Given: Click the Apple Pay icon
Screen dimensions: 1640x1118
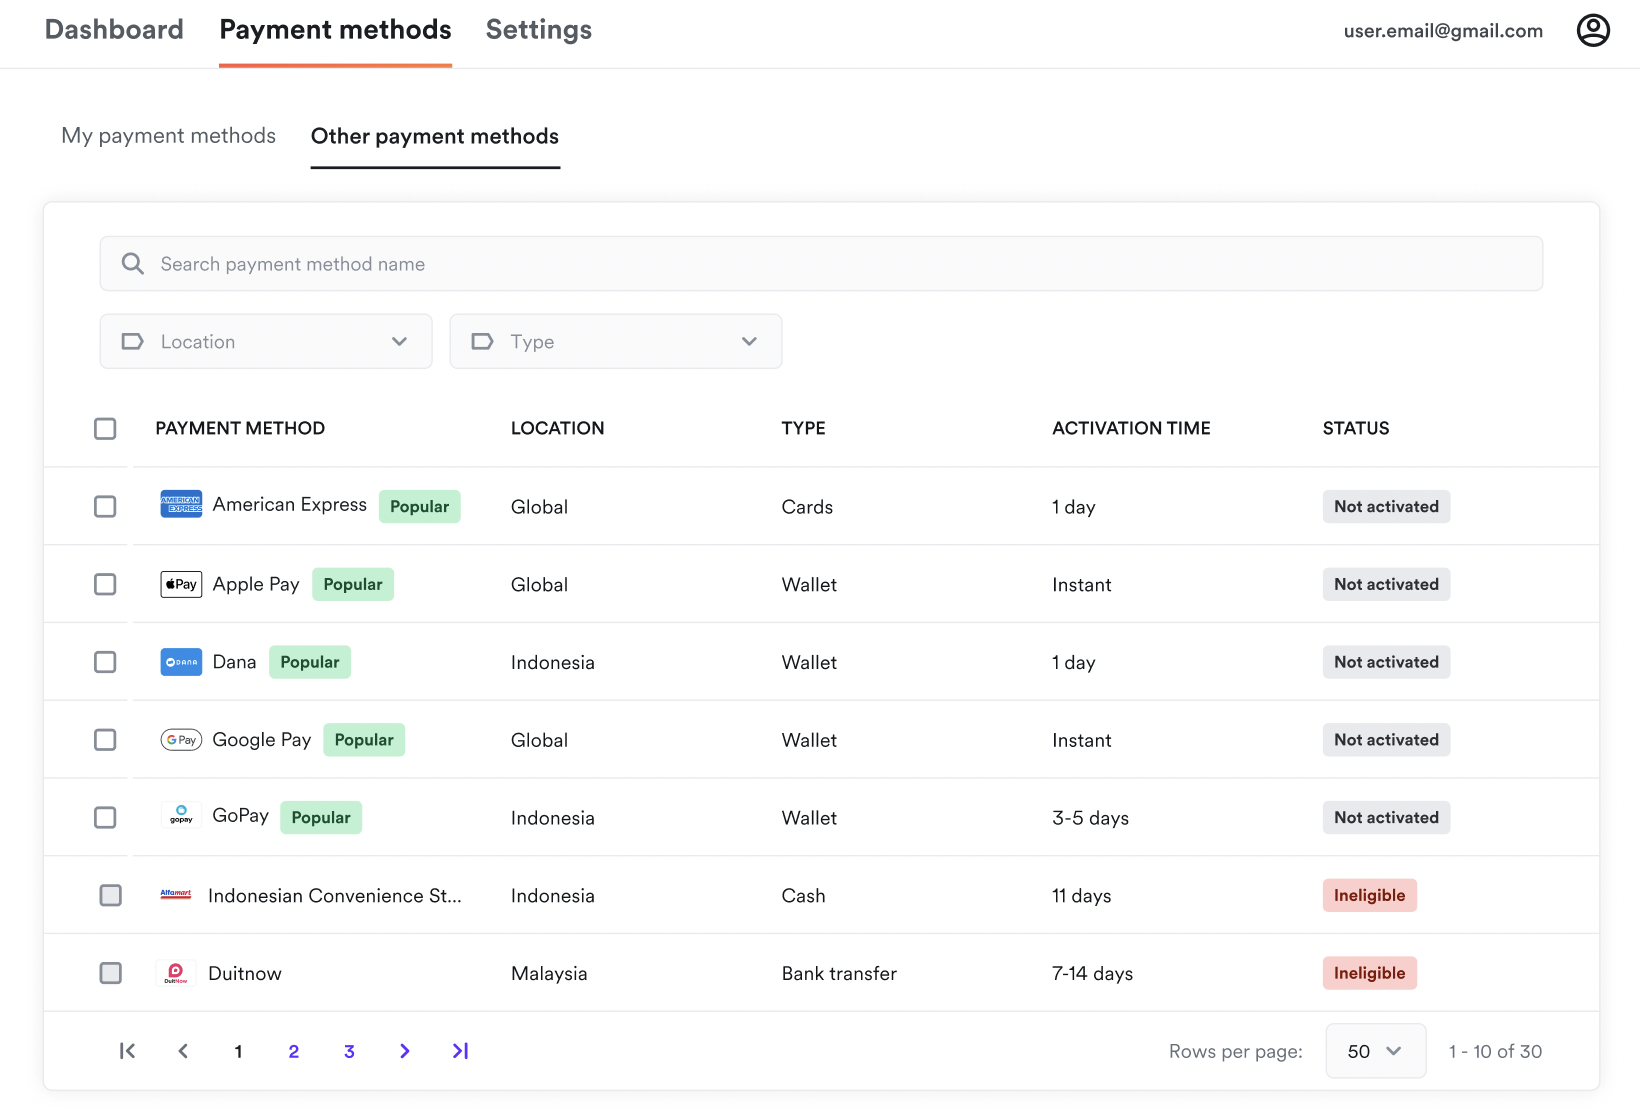Looking at the screenshot, I should point(181,583).
